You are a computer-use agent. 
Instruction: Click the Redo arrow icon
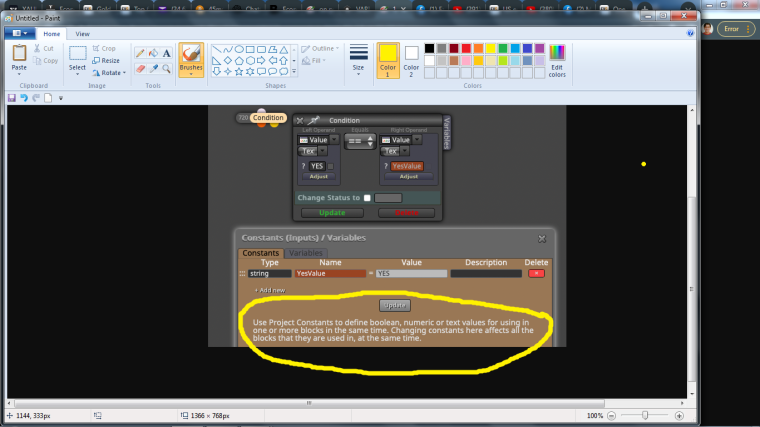[36, 98]
